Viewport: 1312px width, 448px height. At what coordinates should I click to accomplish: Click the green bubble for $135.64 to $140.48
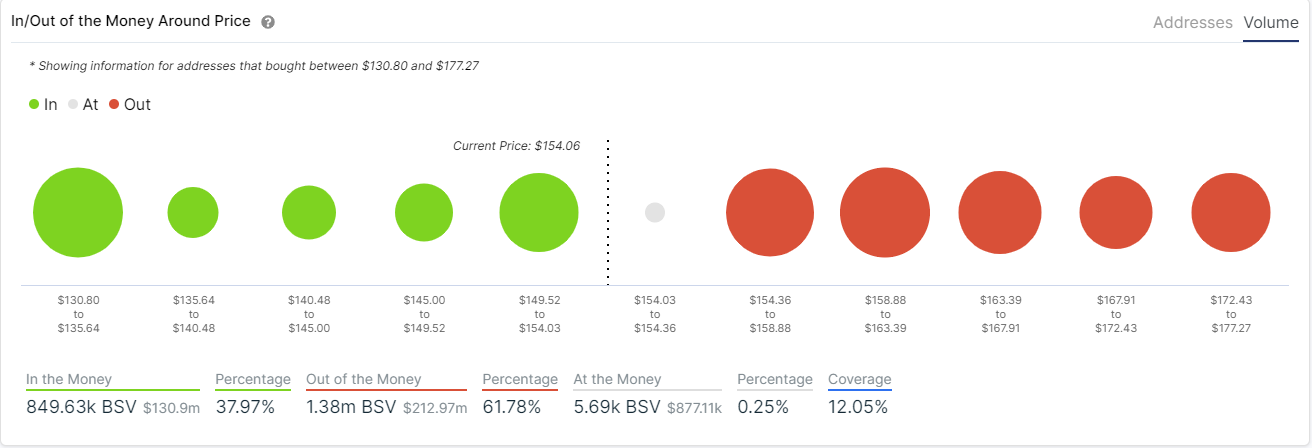(193, 212)
